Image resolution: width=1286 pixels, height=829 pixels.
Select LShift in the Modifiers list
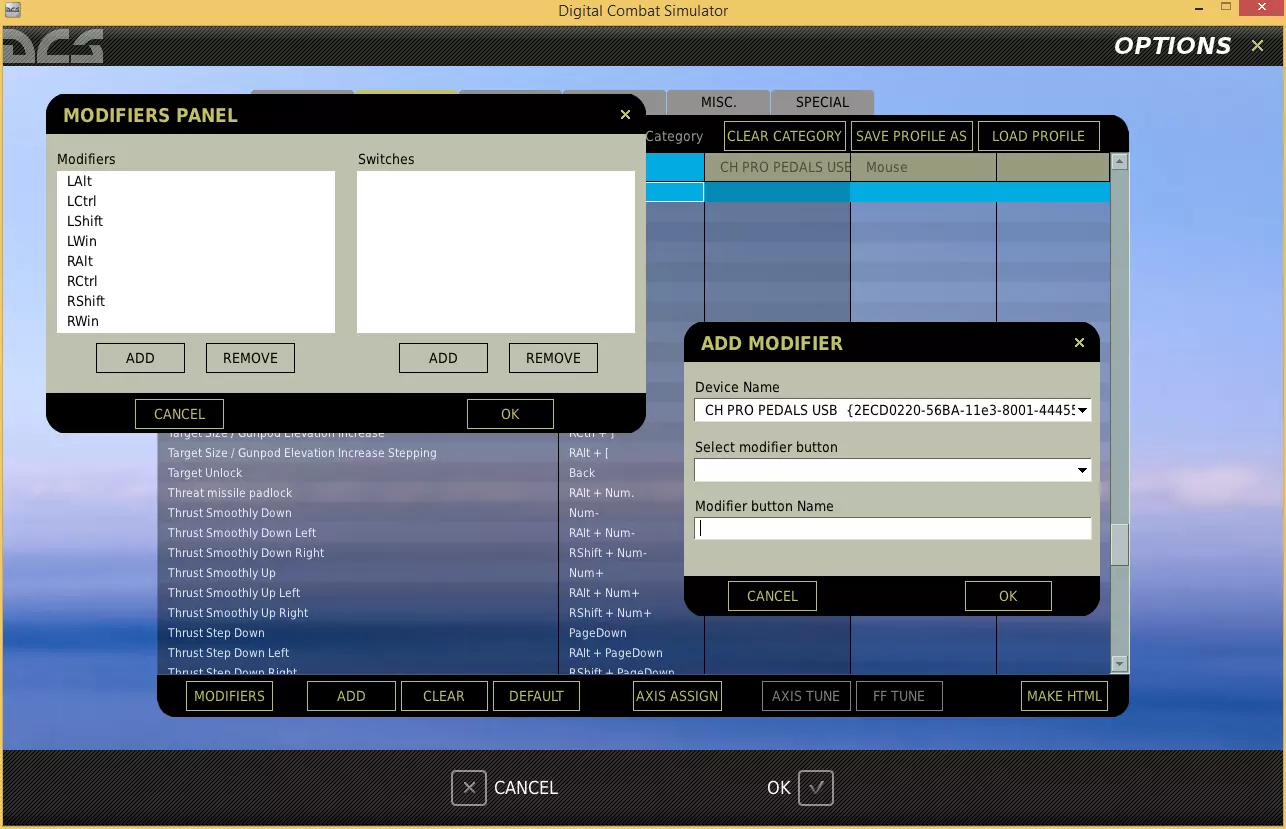pos(196,221)
